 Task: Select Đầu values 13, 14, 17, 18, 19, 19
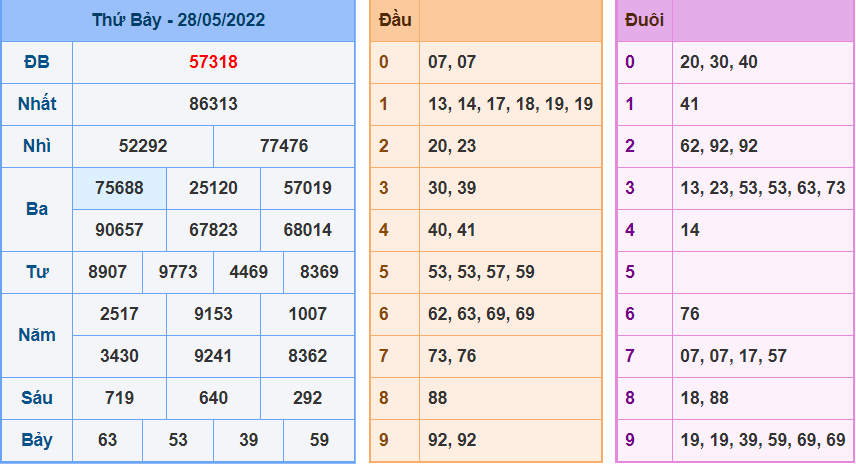click(510, 104)
